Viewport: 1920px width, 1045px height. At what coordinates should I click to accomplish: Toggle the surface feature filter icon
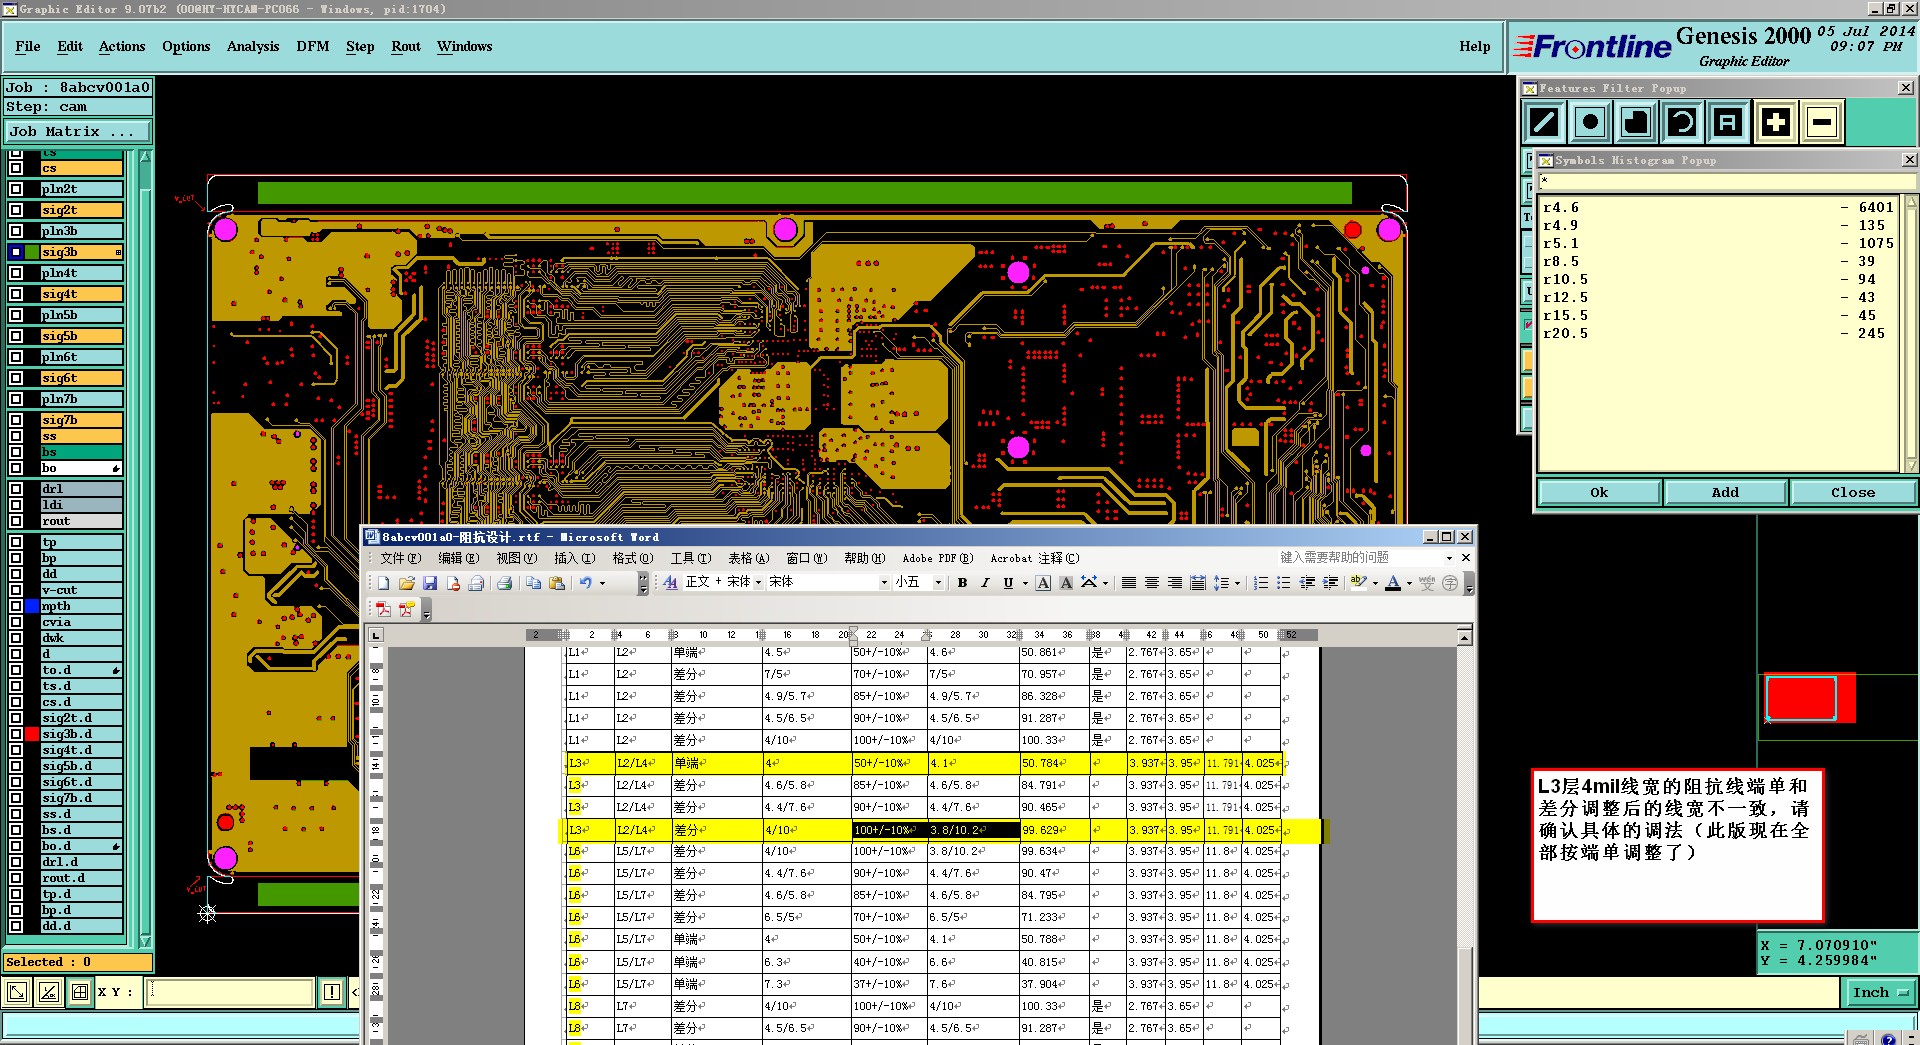click(1636, 123)
